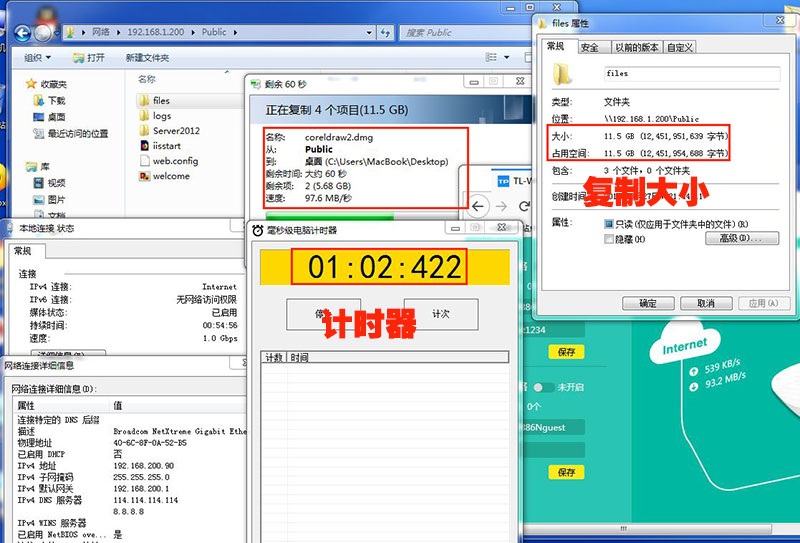Click the stop button in timer window
The height and width of the screenshot is (543, 800).
[323, 314]
